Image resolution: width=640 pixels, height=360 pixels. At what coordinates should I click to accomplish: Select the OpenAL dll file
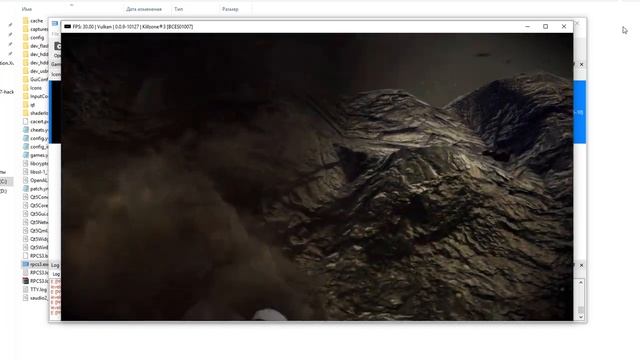[35, 180]
